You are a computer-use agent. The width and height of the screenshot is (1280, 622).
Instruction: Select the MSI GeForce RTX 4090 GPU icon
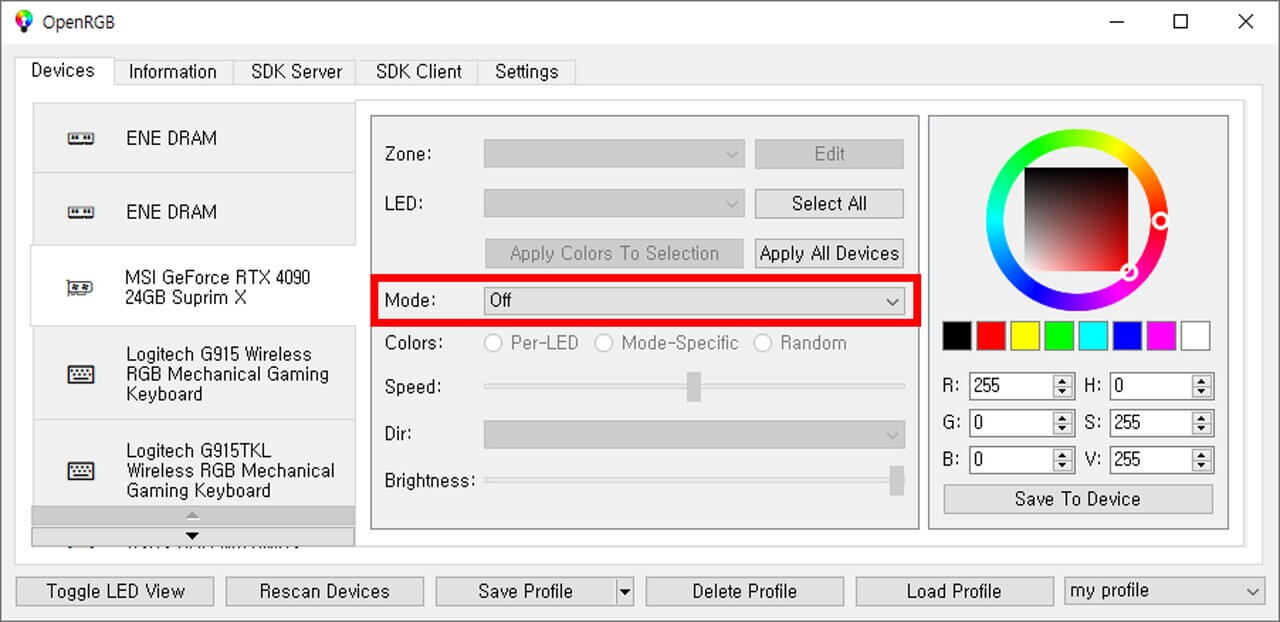tap(80, 288)
